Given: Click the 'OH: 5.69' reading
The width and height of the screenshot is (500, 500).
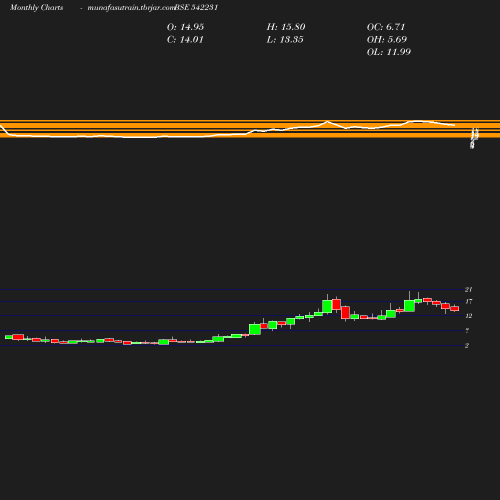Looking at the screenshot, I should pyautogui.click(x=387, y=40).
